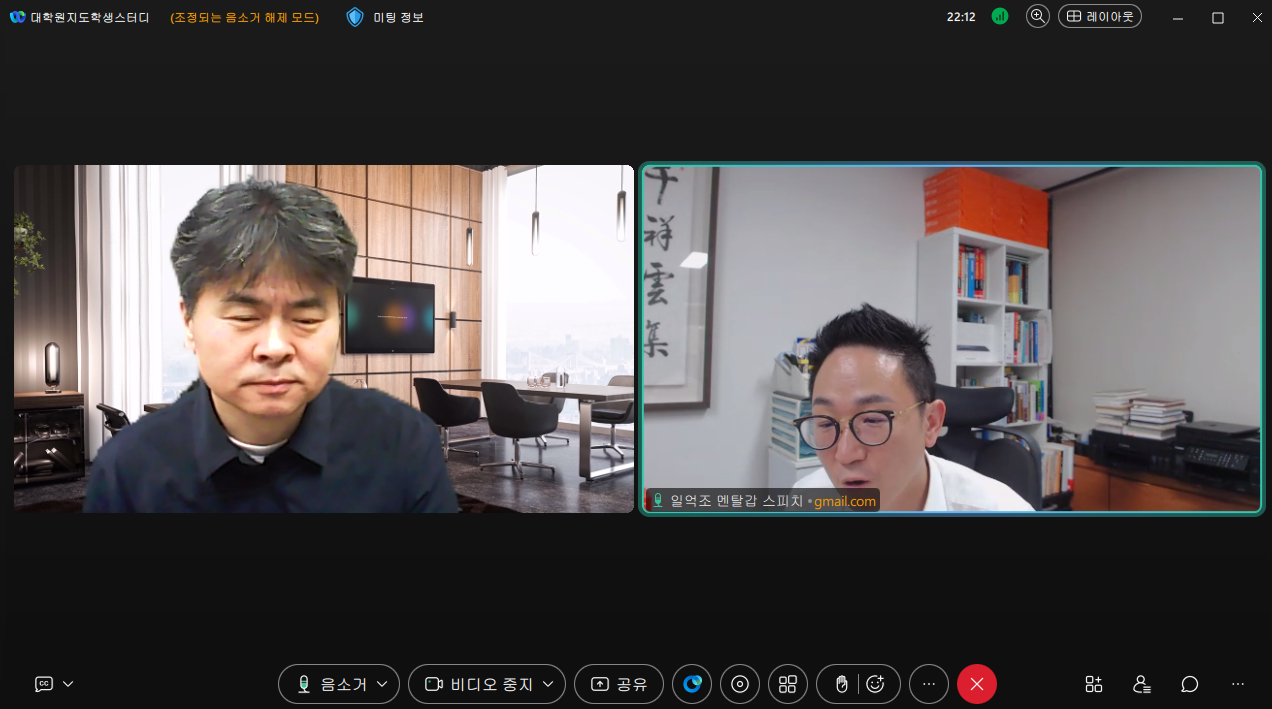Viewport: 1272px width, 709px height.
Task: Expand the audio options arrow beside 음소거
Action: tap(382, 684)
